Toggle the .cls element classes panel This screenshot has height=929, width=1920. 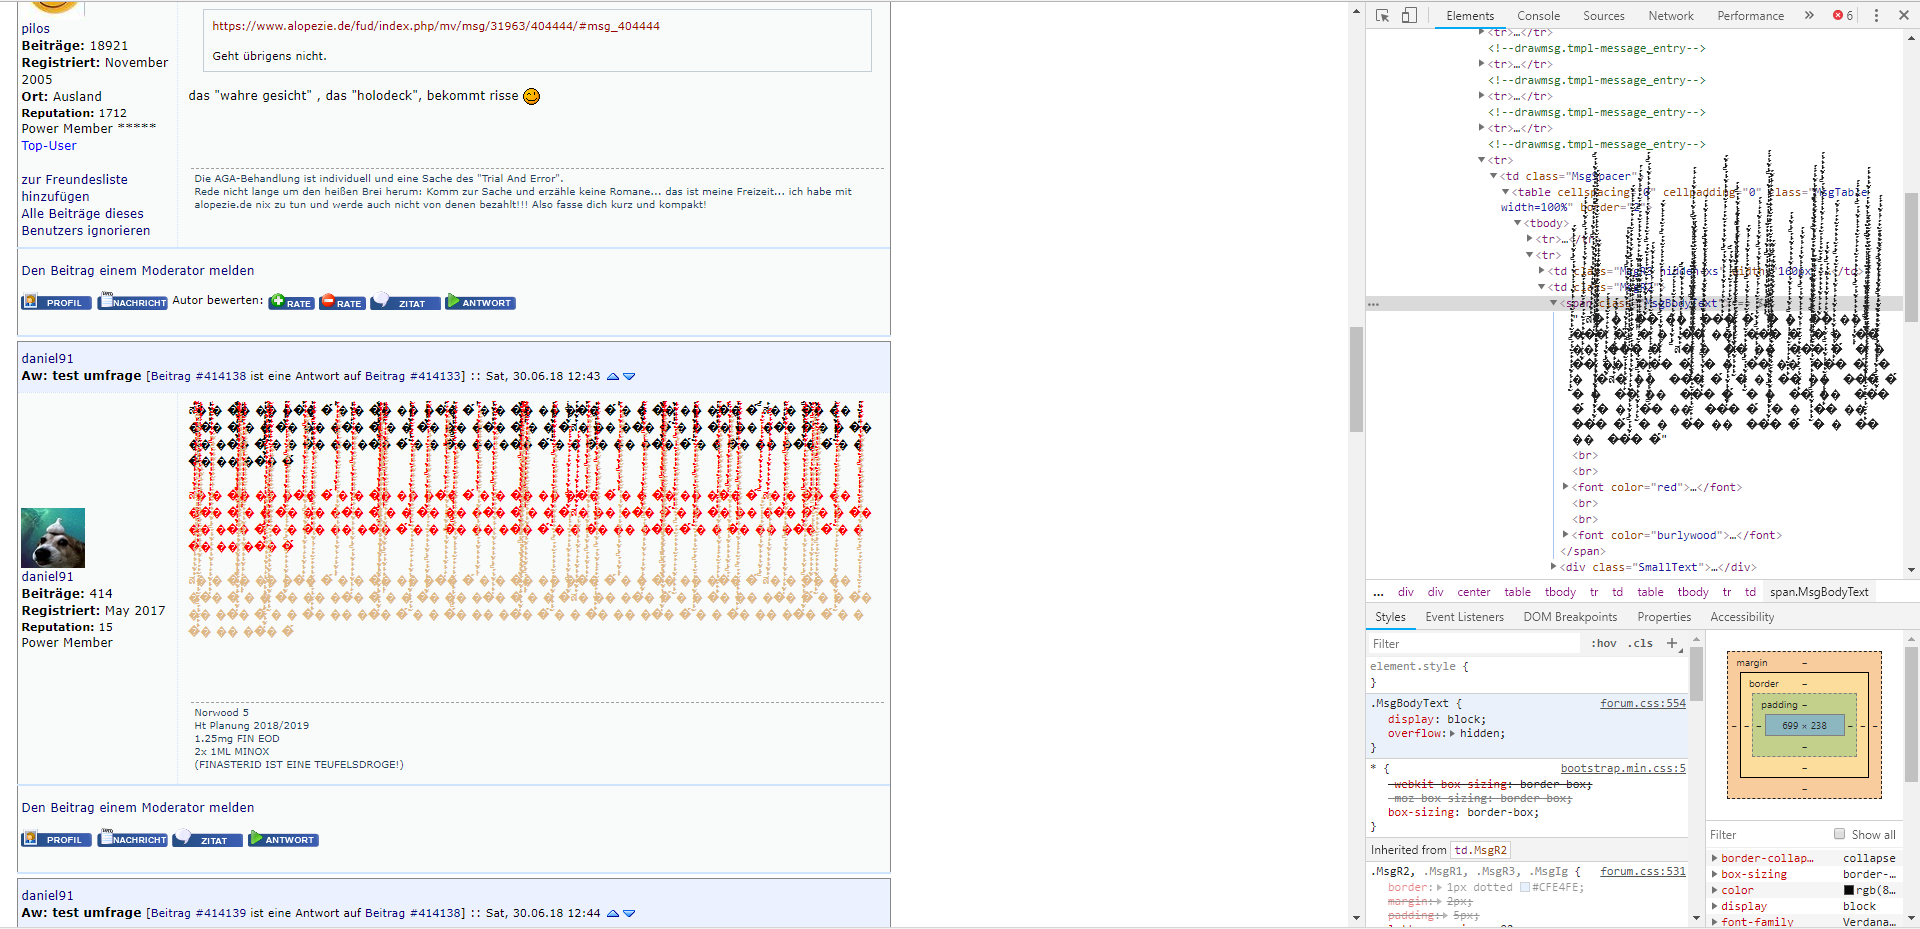(1640, 644)
